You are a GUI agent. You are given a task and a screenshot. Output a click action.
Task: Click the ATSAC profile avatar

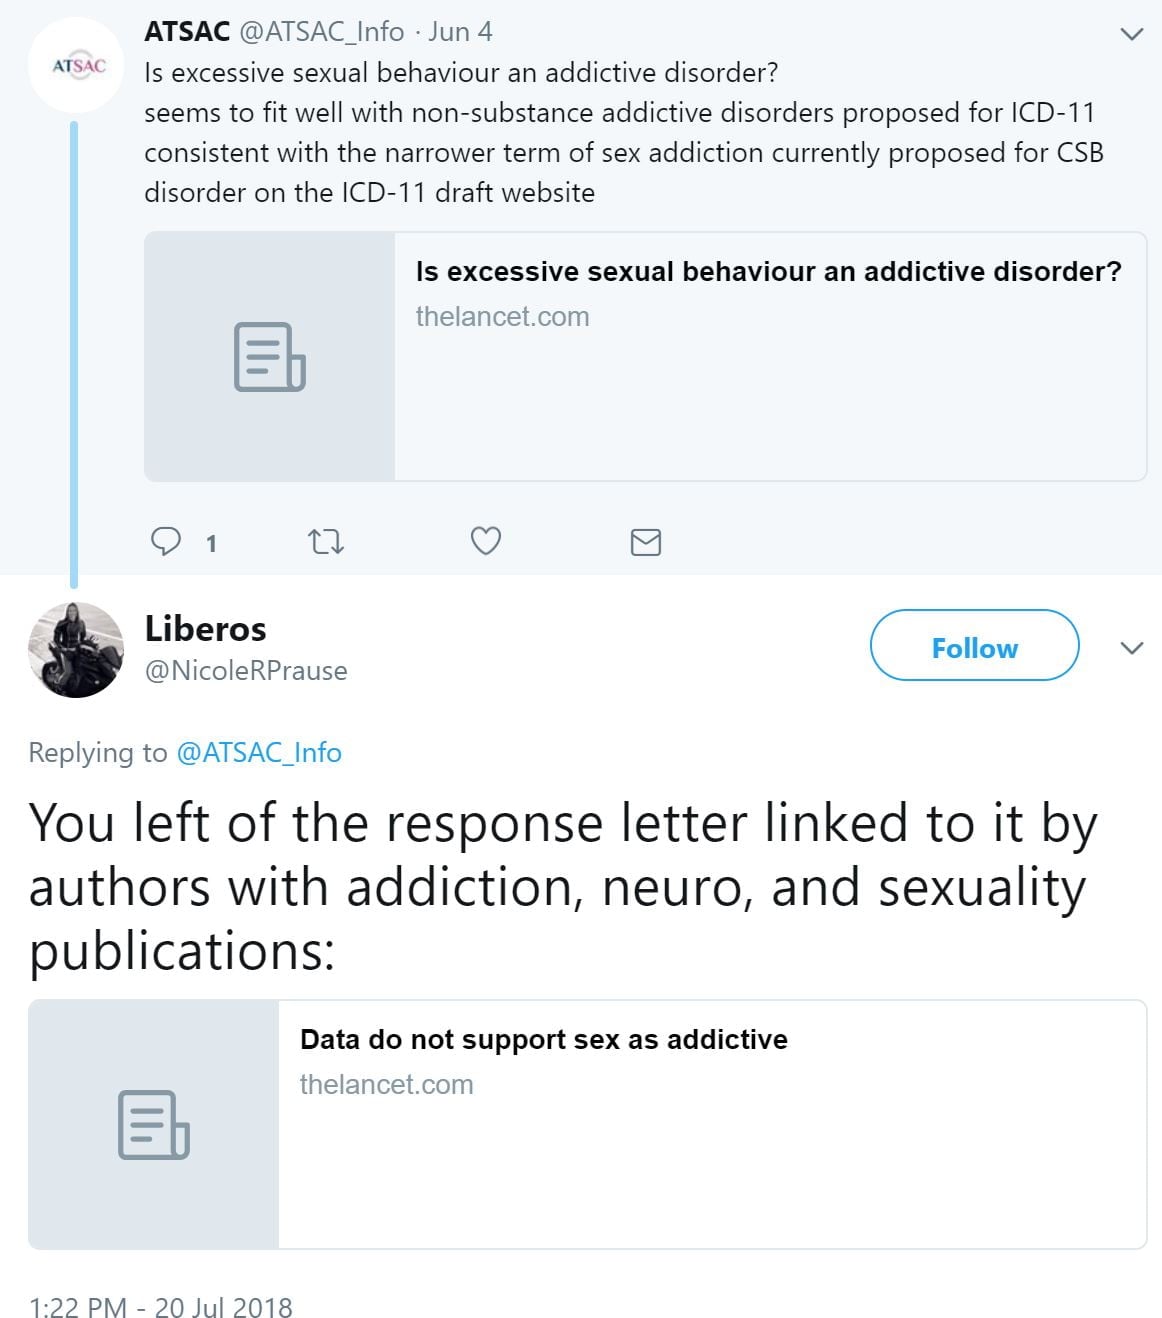tap(78, 66)
